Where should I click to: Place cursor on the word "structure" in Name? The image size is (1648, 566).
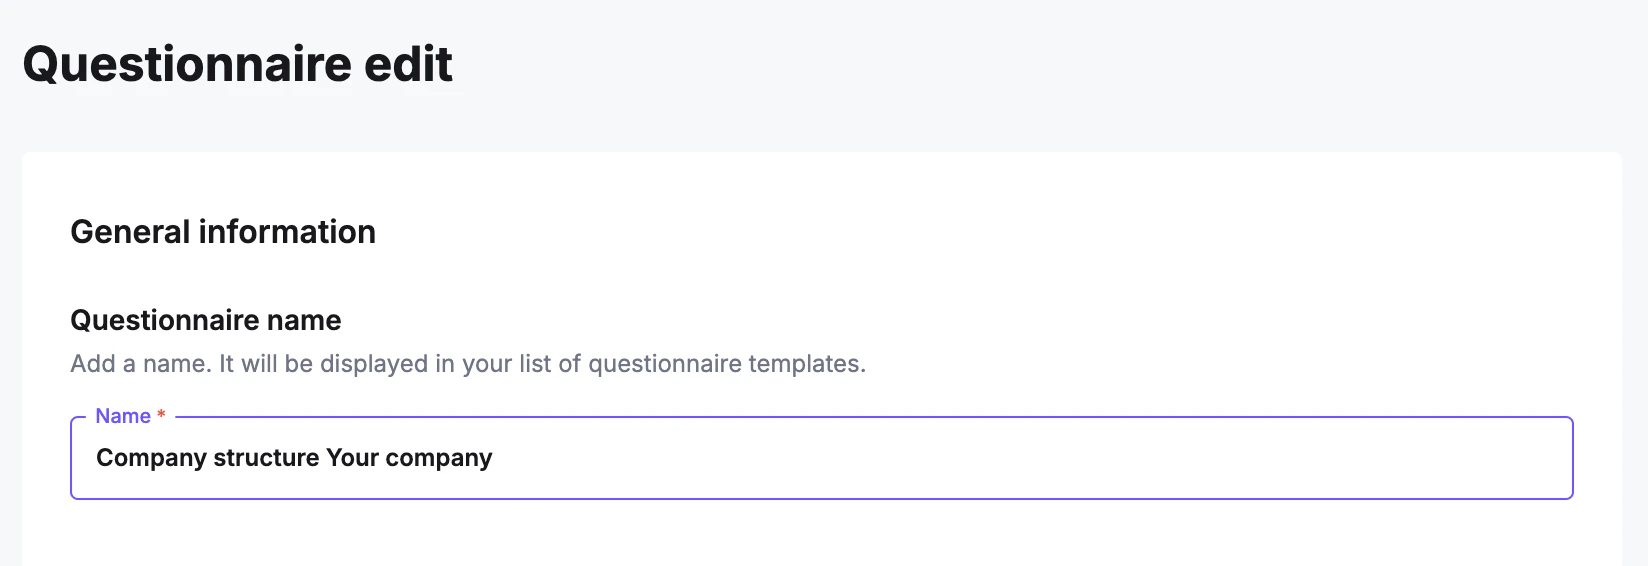click(x=266, y=458)
